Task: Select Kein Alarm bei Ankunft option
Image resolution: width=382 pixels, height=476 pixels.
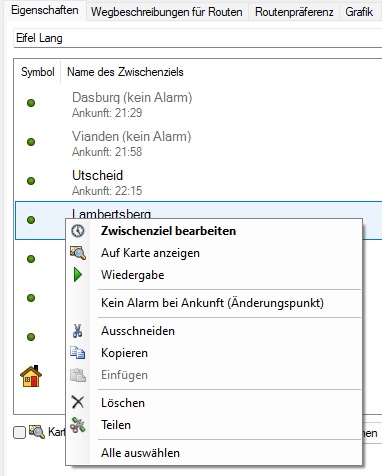Action: coord(212,303)
